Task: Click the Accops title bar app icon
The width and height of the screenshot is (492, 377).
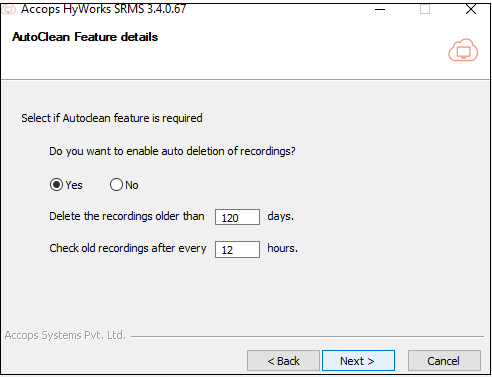Action: pyautogui.click(x=8, y=9)
